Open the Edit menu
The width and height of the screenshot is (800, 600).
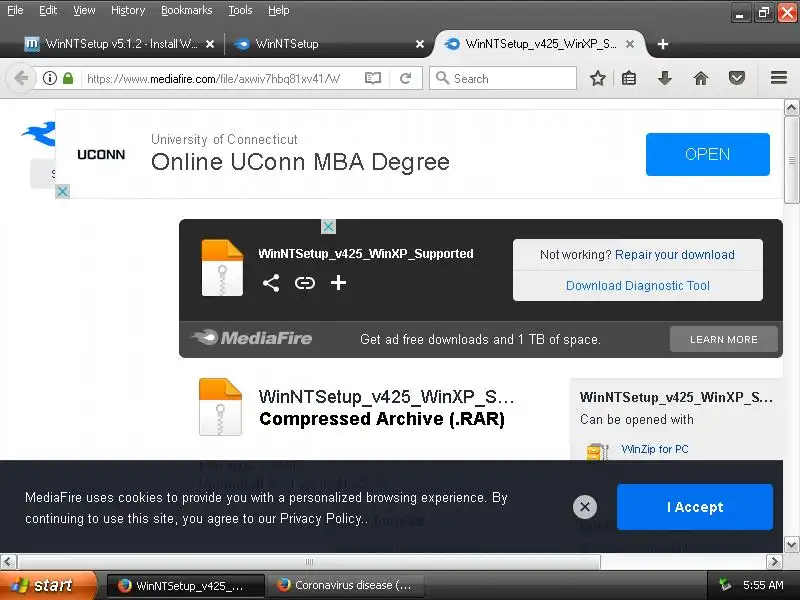click(48, 10)
